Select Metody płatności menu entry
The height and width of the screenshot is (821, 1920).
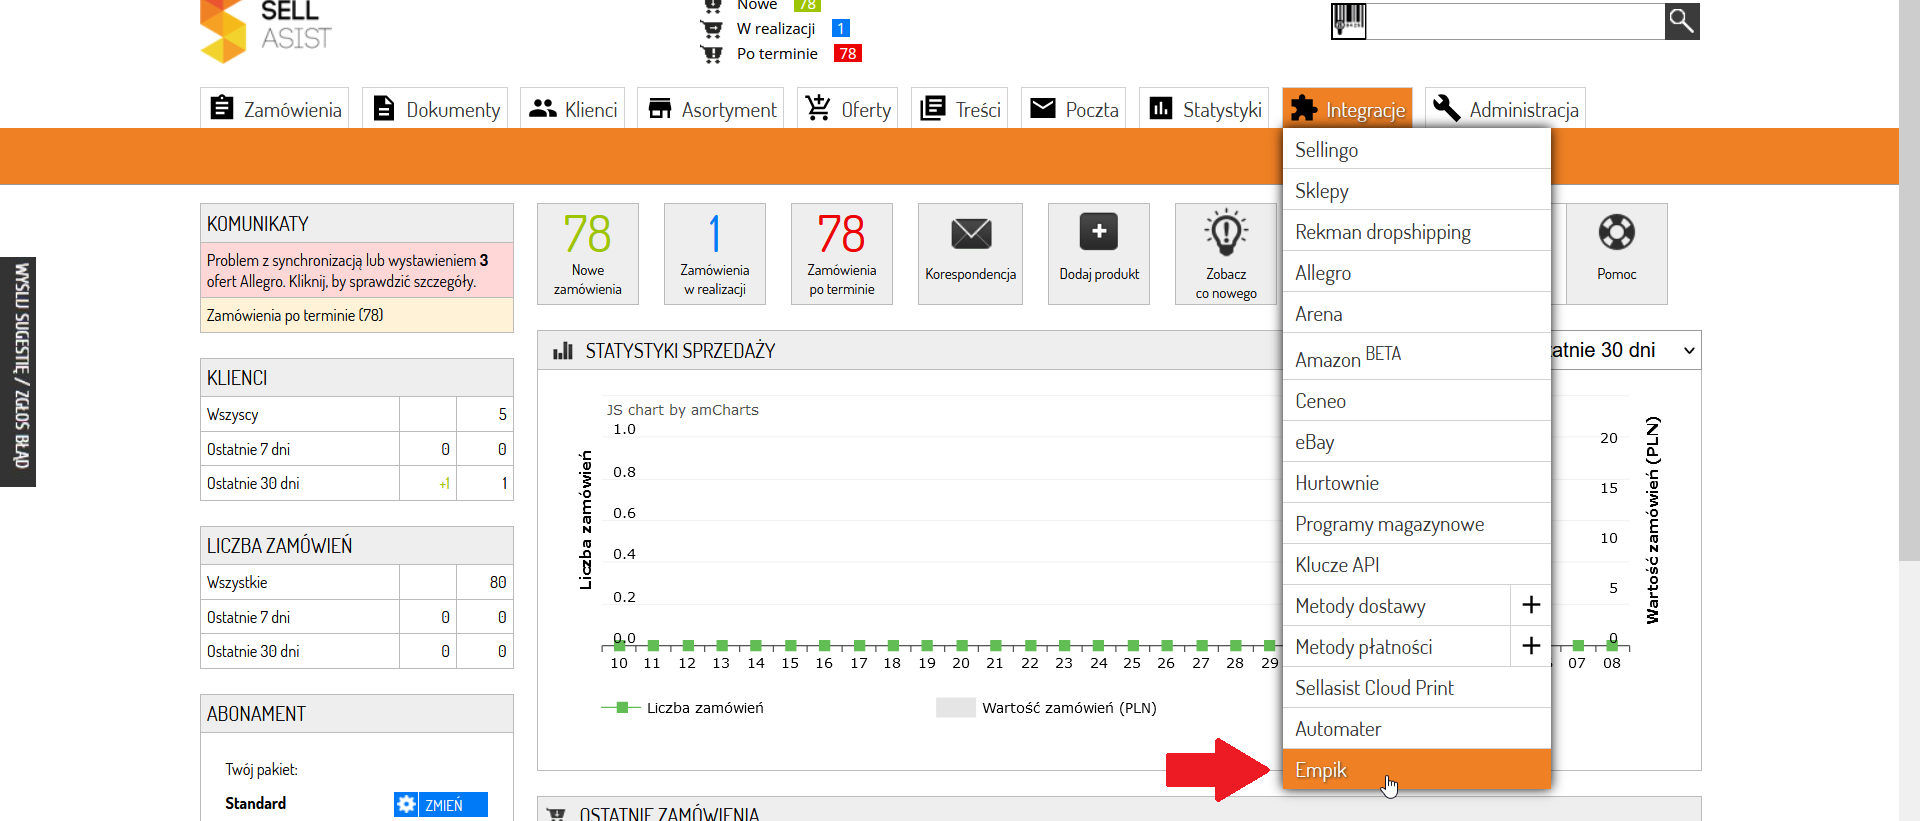click(1397, 646)
